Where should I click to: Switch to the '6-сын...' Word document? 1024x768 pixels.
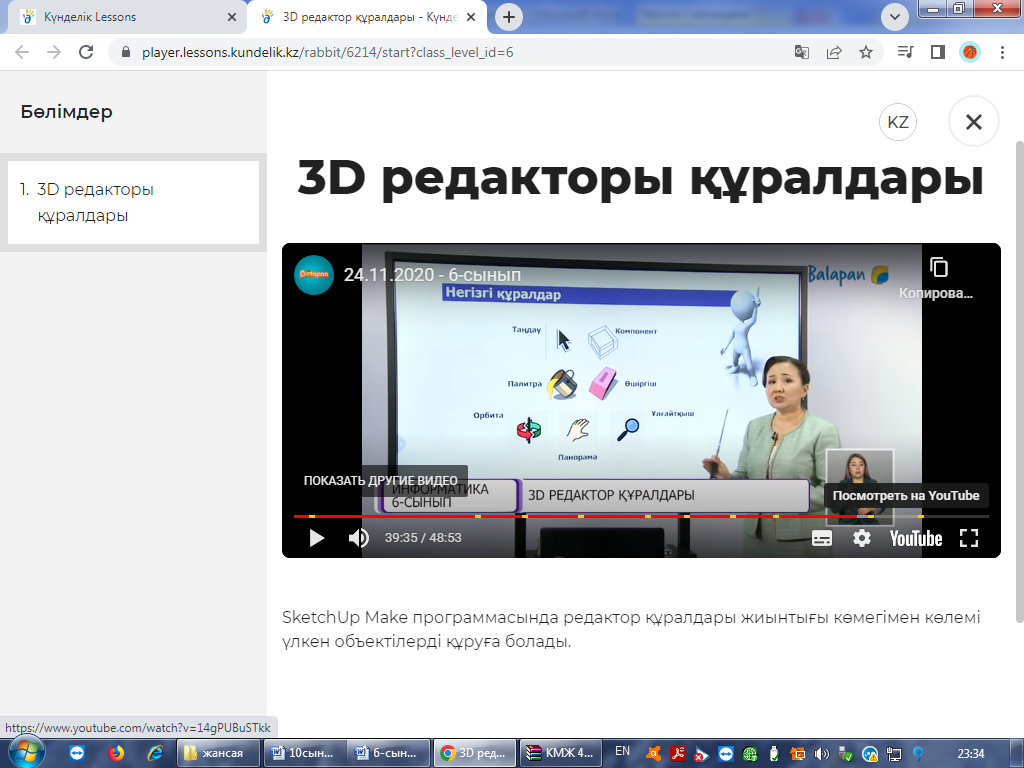pos(388,753)
